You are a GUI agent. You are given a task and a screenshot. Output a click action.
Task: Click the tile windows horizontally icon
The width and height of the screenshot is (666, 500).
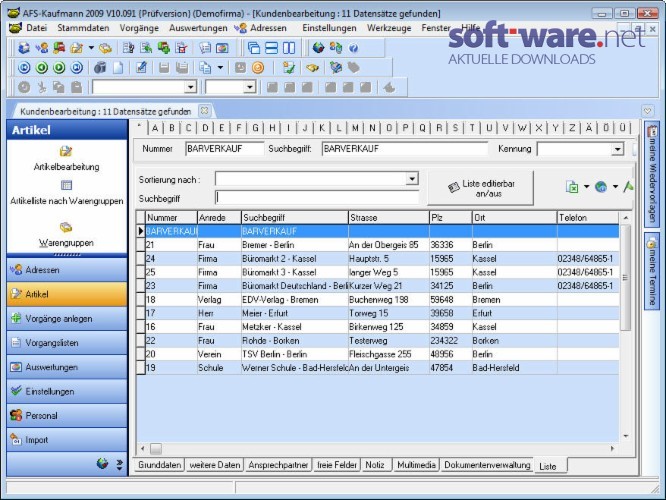(271, 48)
